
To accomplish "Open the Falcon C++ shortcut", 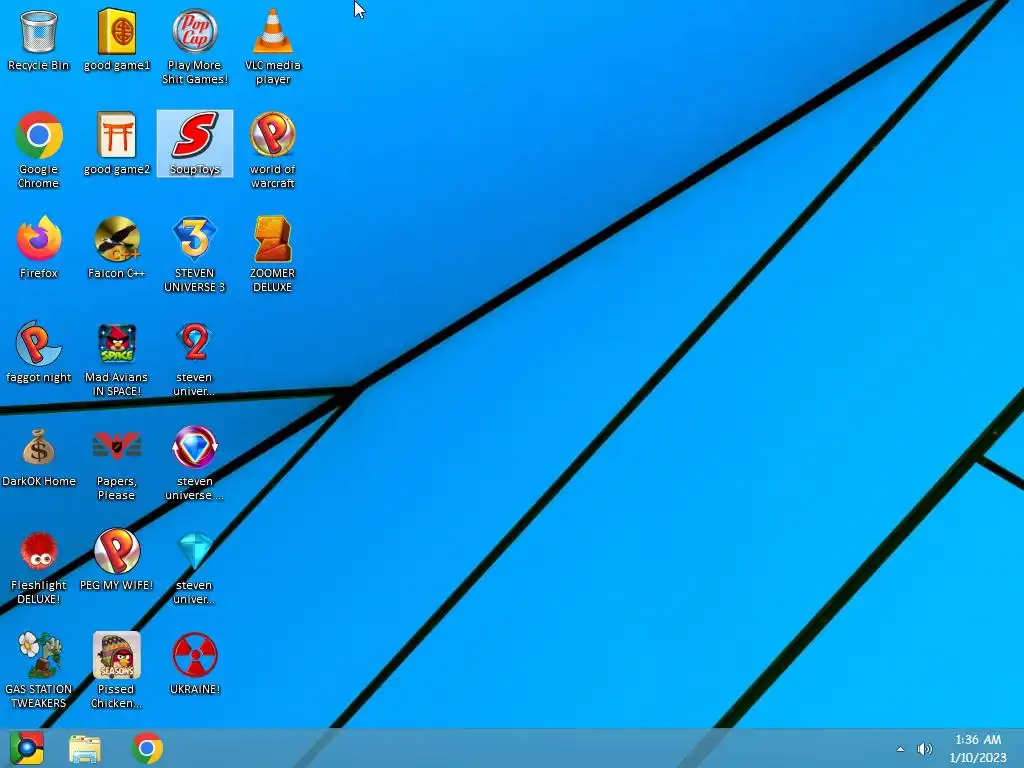I will click(117, 248).
